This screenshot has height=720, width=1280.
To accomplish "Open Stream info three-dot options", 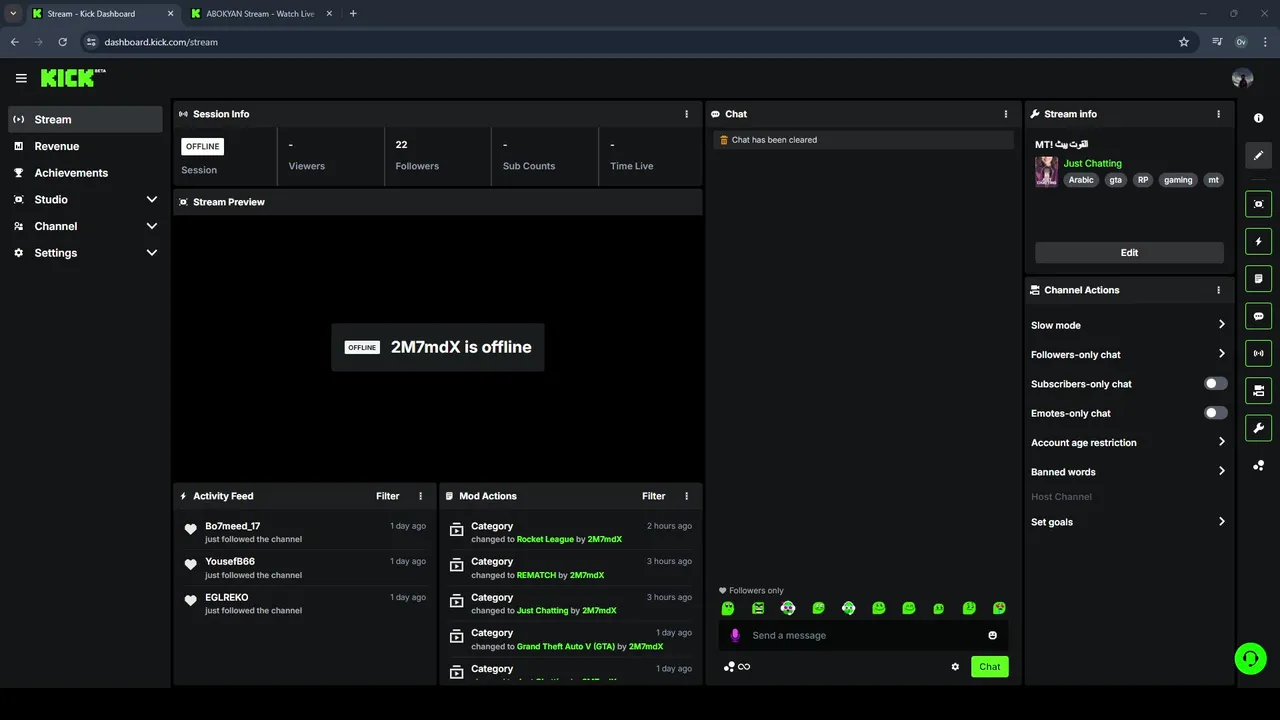I will (1218, 114).
